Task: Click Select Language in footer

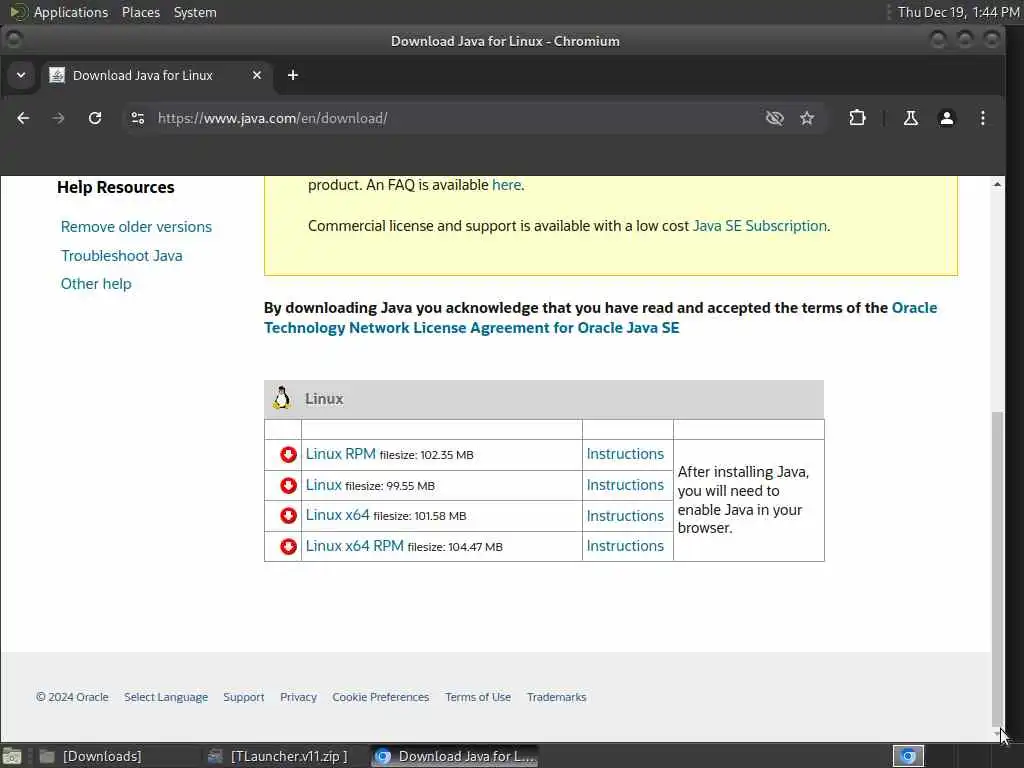Action: point(166,697)
